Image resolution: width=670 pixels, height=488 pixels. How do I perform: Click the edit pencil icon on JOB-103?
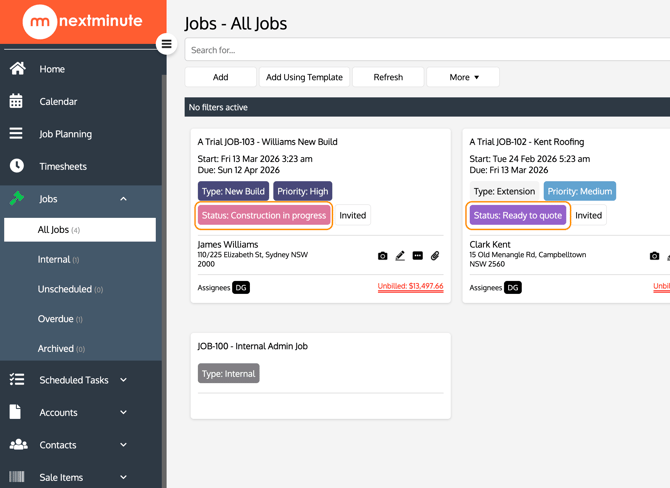tap(400, 256)
